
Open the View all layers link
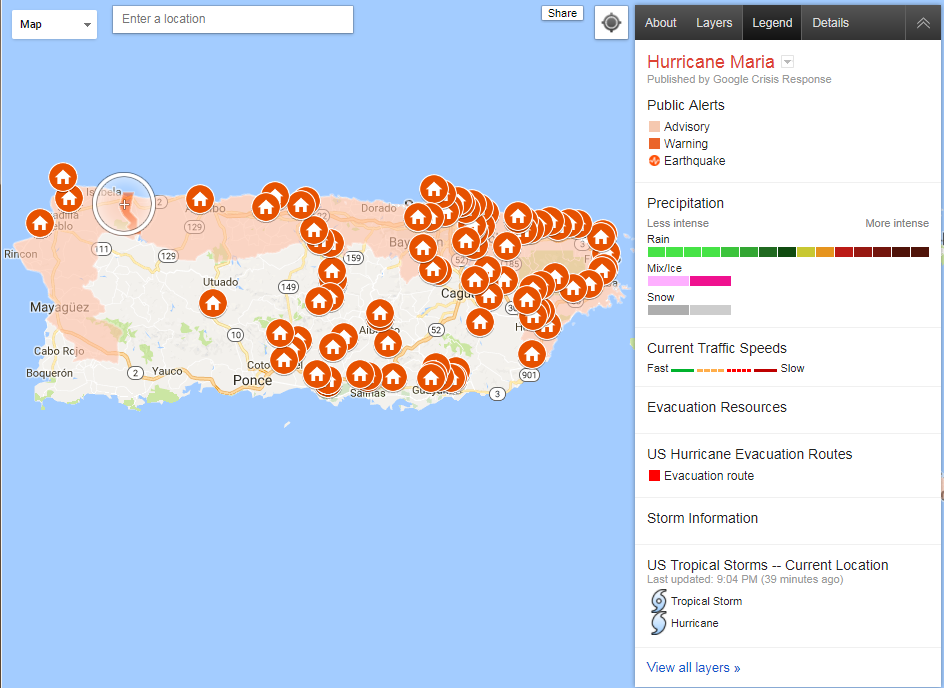(694, 668)
